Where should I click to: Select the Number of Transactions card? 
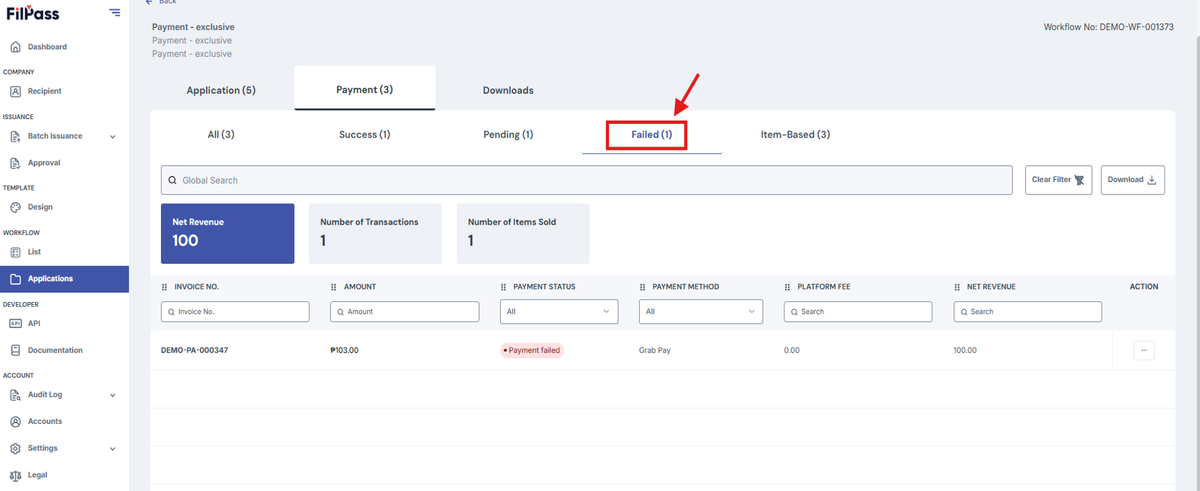click(x=375, y=233)
